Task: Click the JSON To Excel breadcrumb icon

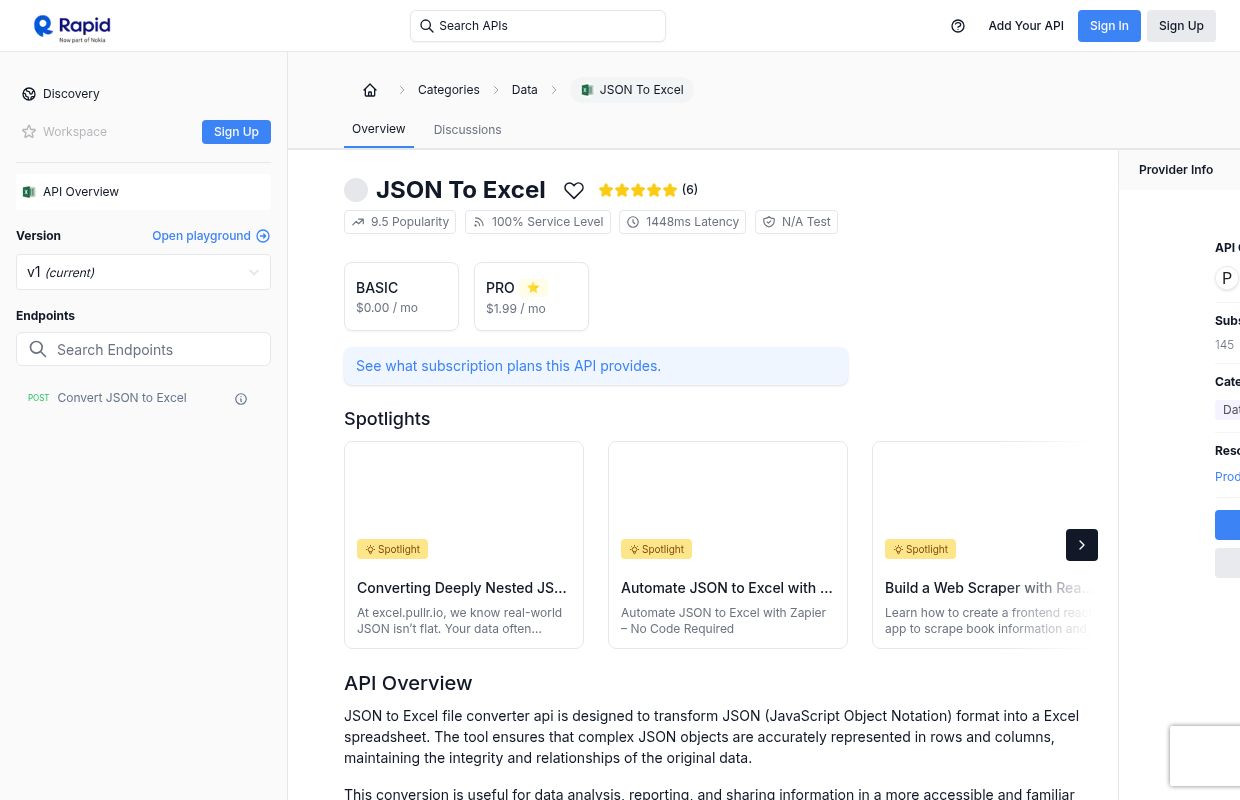Action: pyautogui.click(x=587, y=90)
